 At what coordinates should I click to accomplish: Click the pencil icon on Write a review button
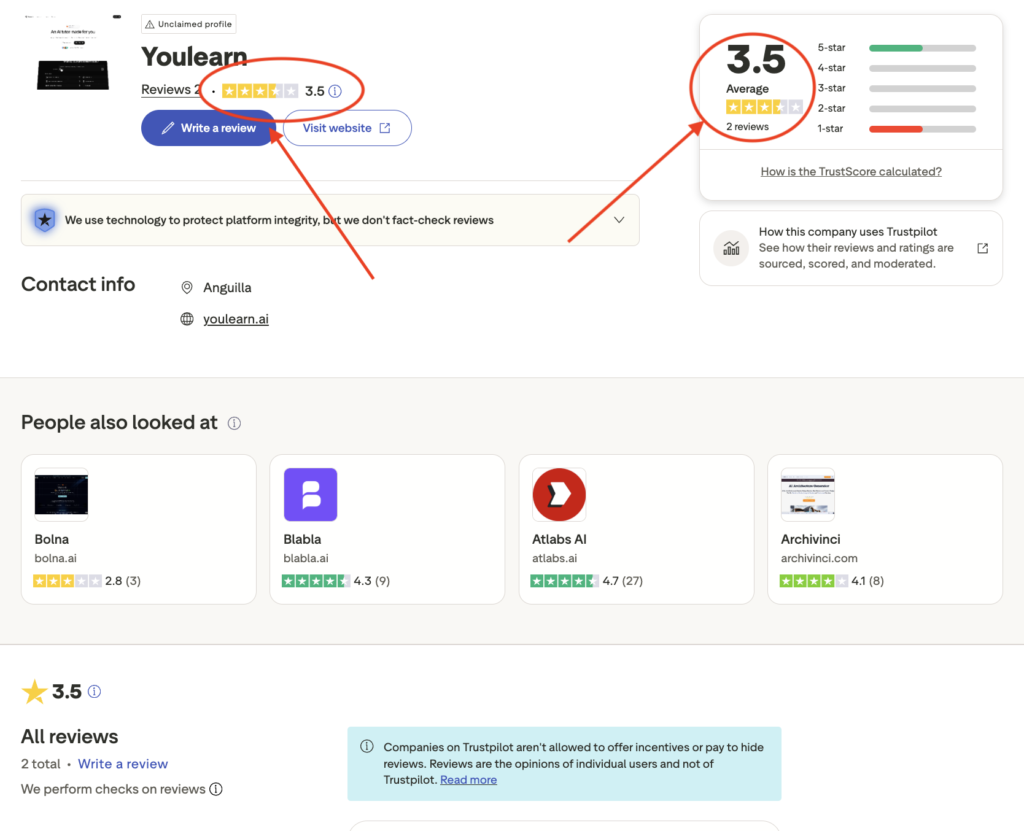(168, 128)
